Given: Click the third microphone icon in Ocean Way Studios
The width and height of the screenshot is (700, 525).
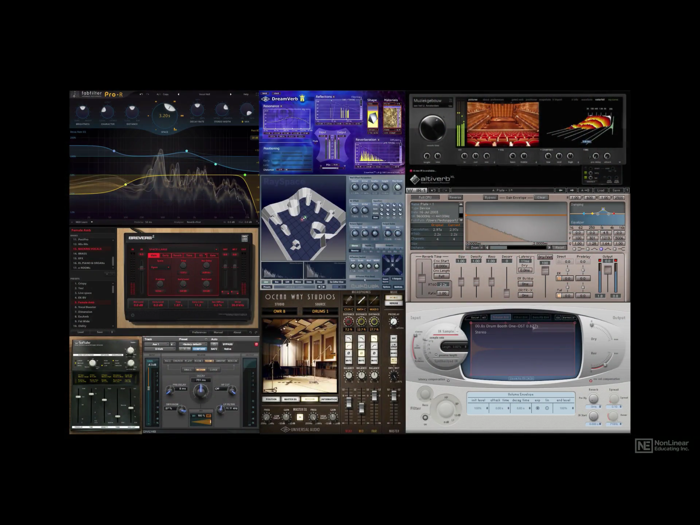Looking at the screenshot, I should [374, 300].
